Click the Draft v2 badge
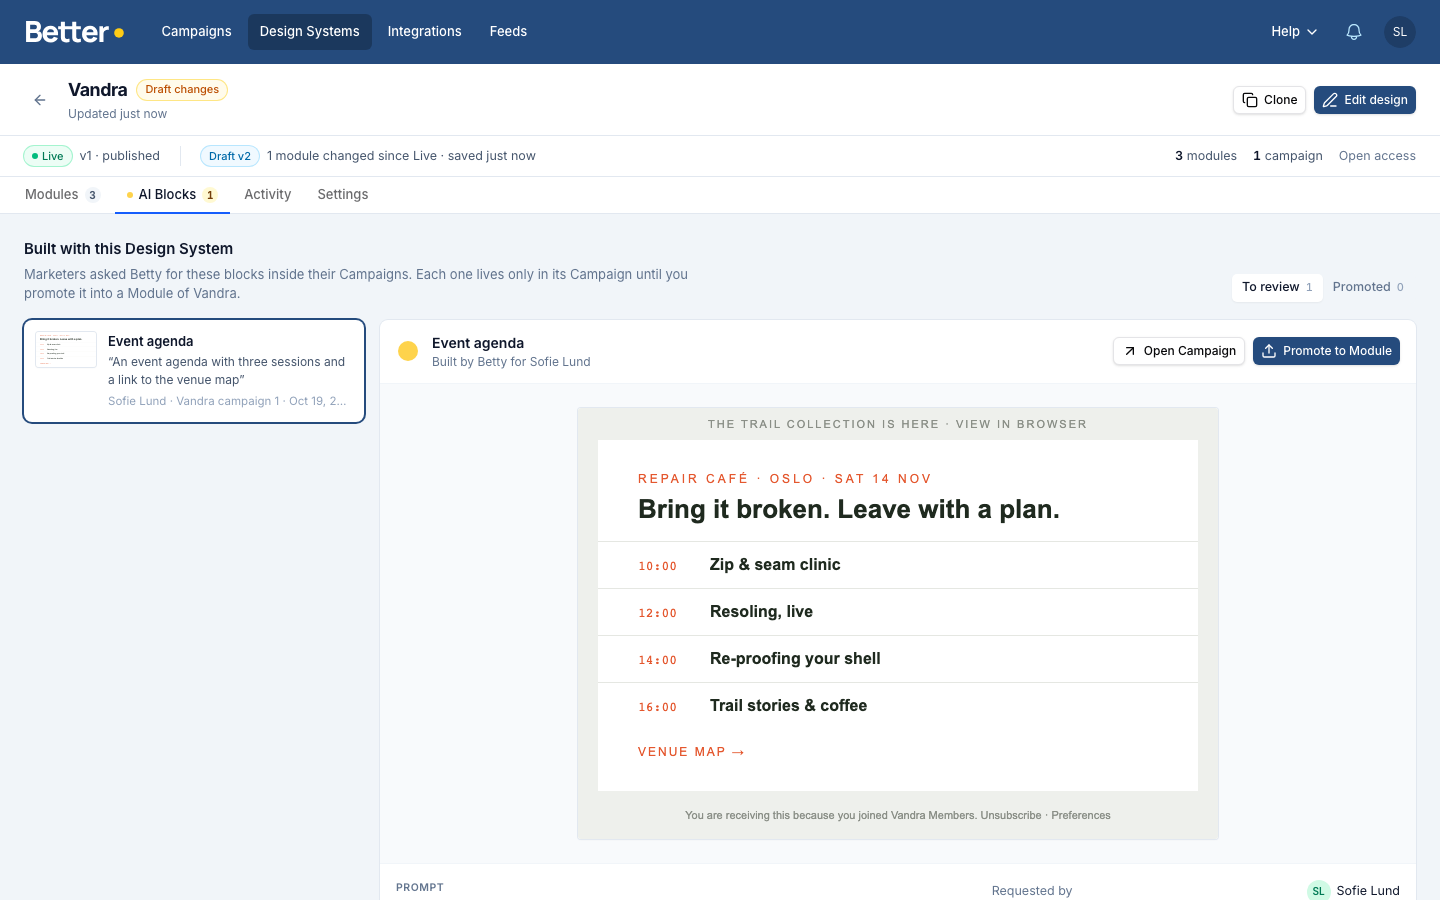The height and width of the screenshot is (900, 1440). tap(230, 156)
